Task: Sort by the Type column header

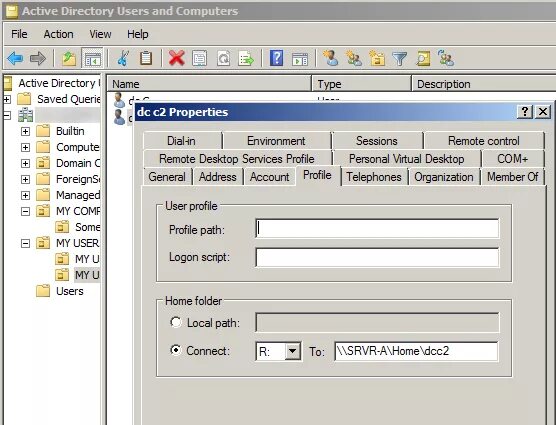Action: [361, 84]
